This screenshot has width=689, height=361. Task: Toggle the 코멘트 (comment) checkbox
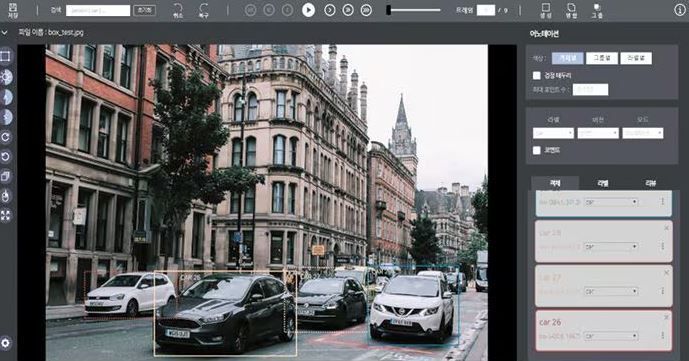[x=537, y=150]
